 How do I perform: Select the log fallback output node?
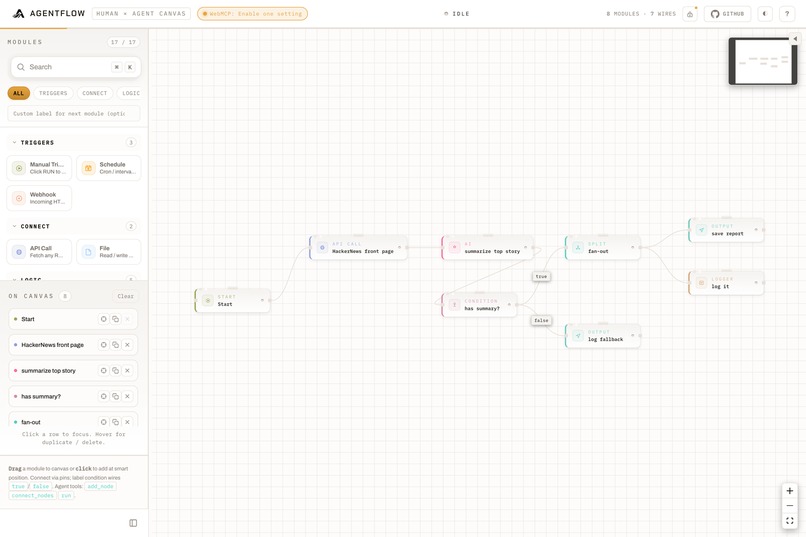(x=602, y=336)
